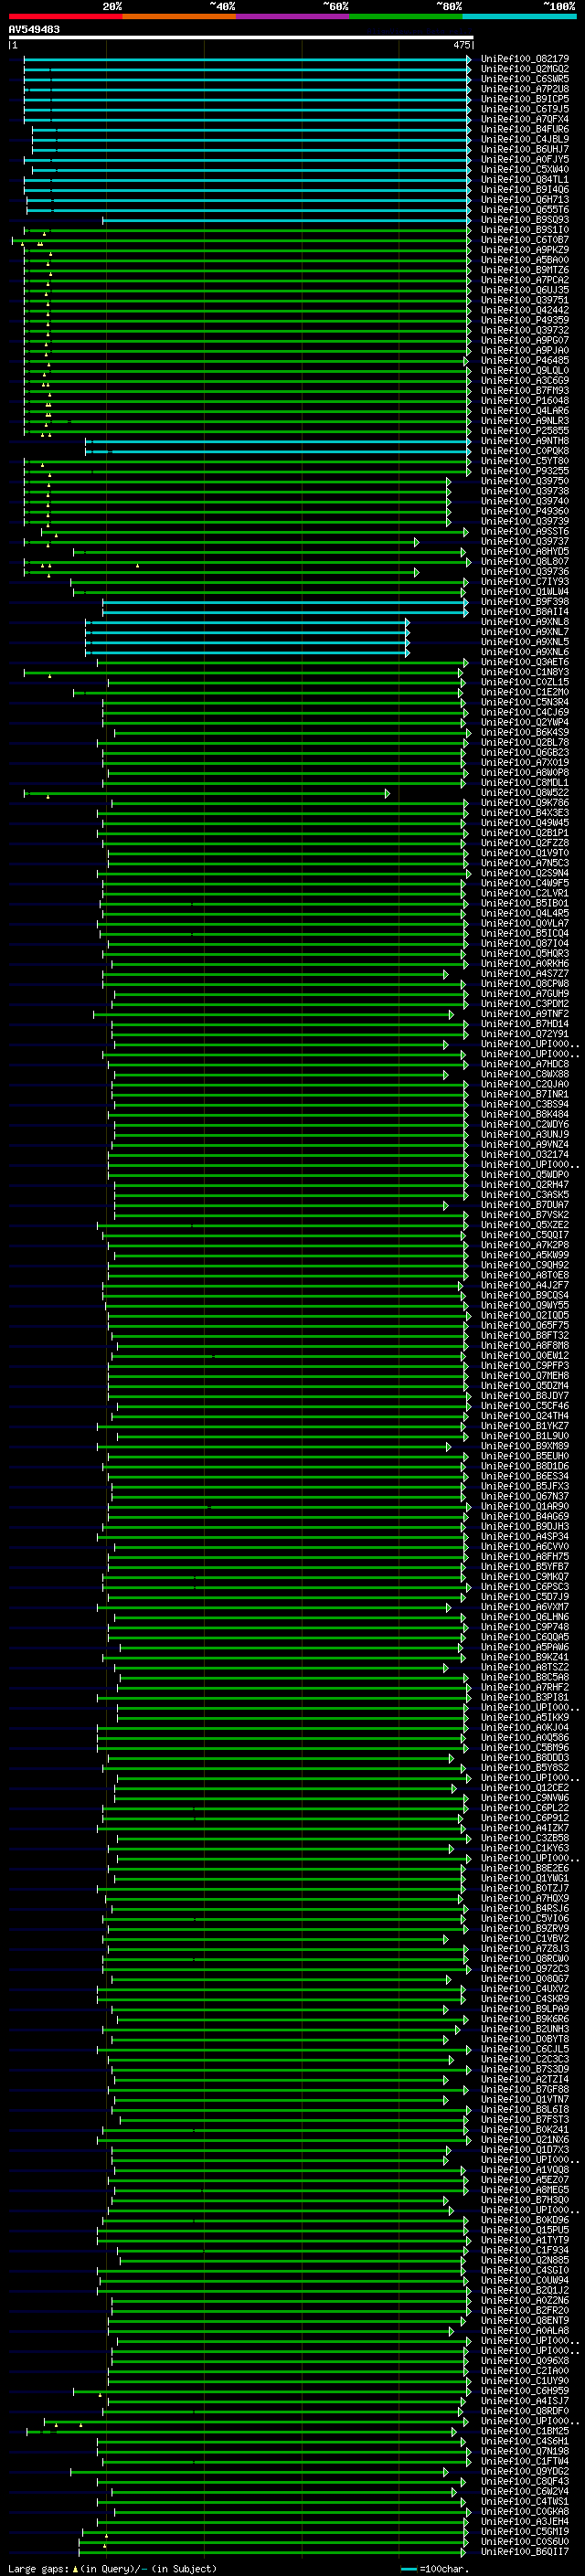Select the UniRef100_Q655T6 label

[x=525, y=209]
